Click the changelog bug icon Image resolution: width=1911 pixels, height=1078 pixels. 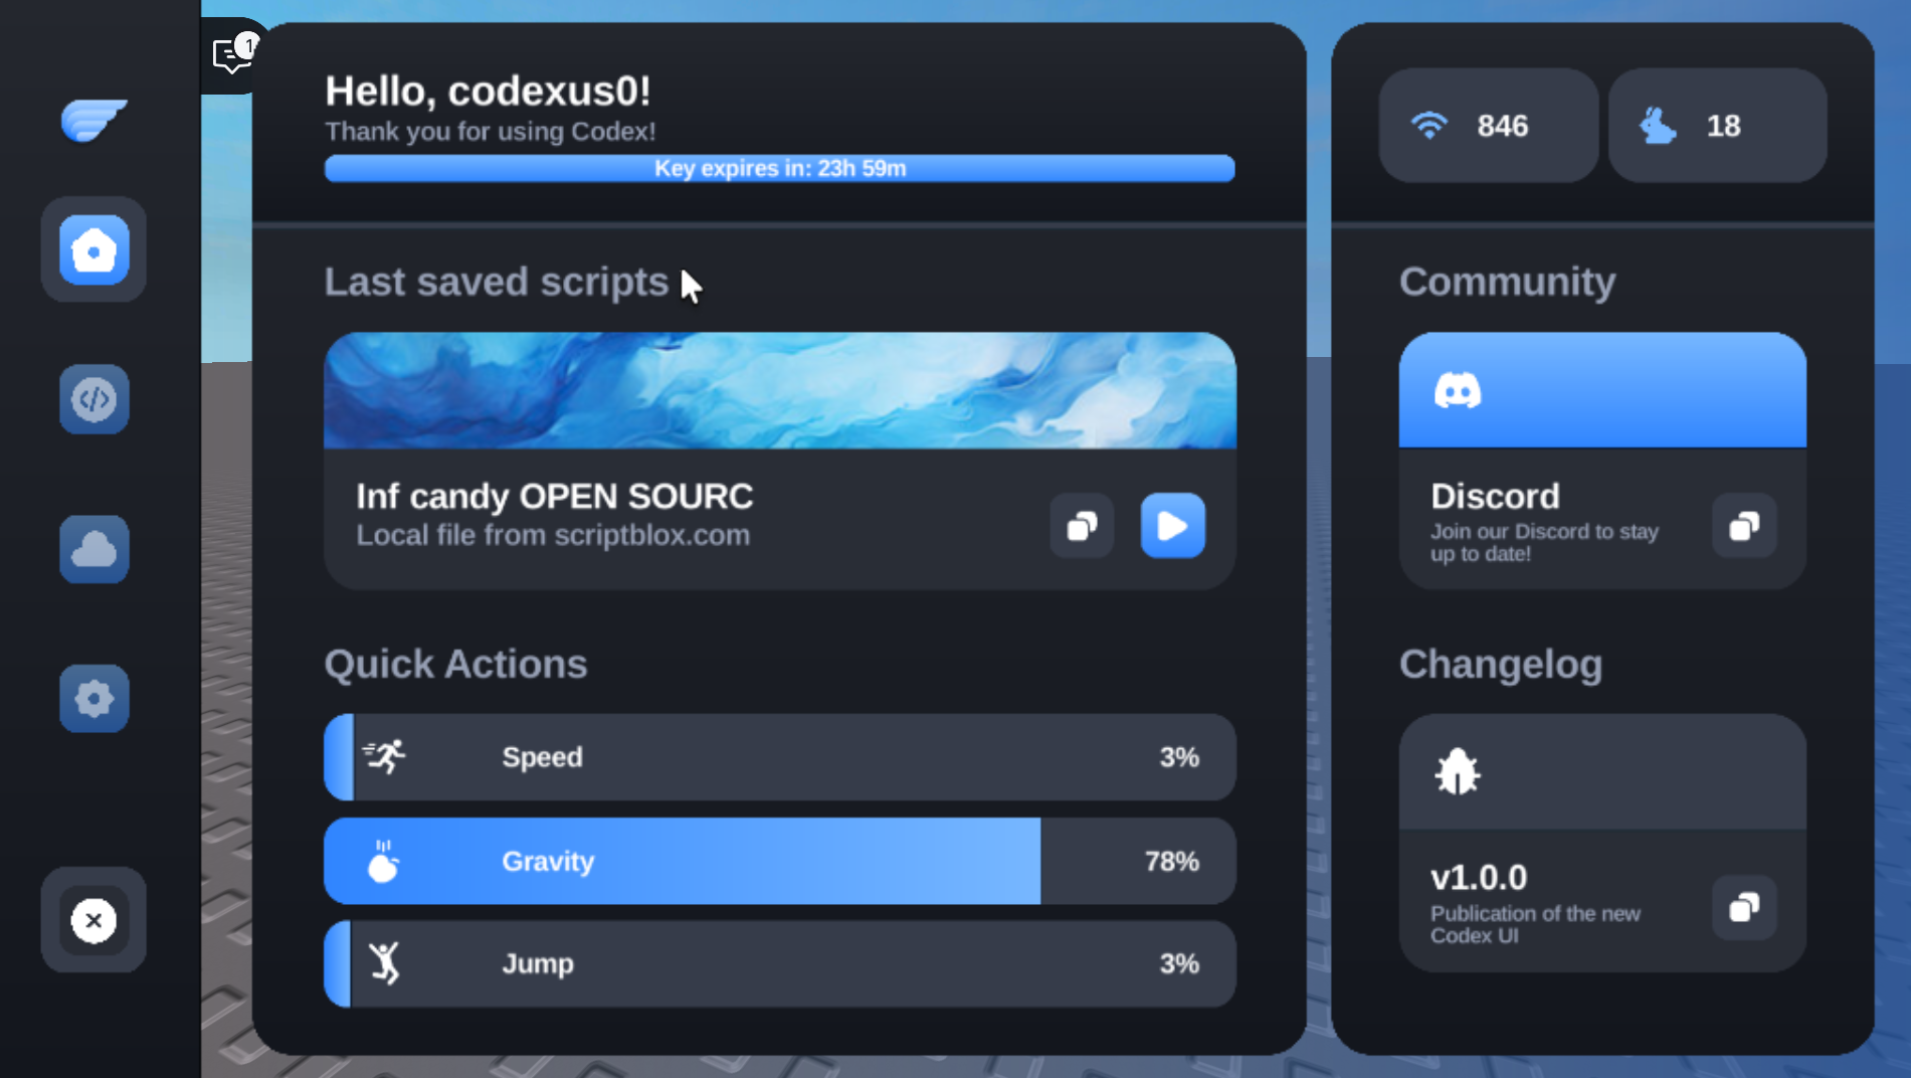[1457, 772]
